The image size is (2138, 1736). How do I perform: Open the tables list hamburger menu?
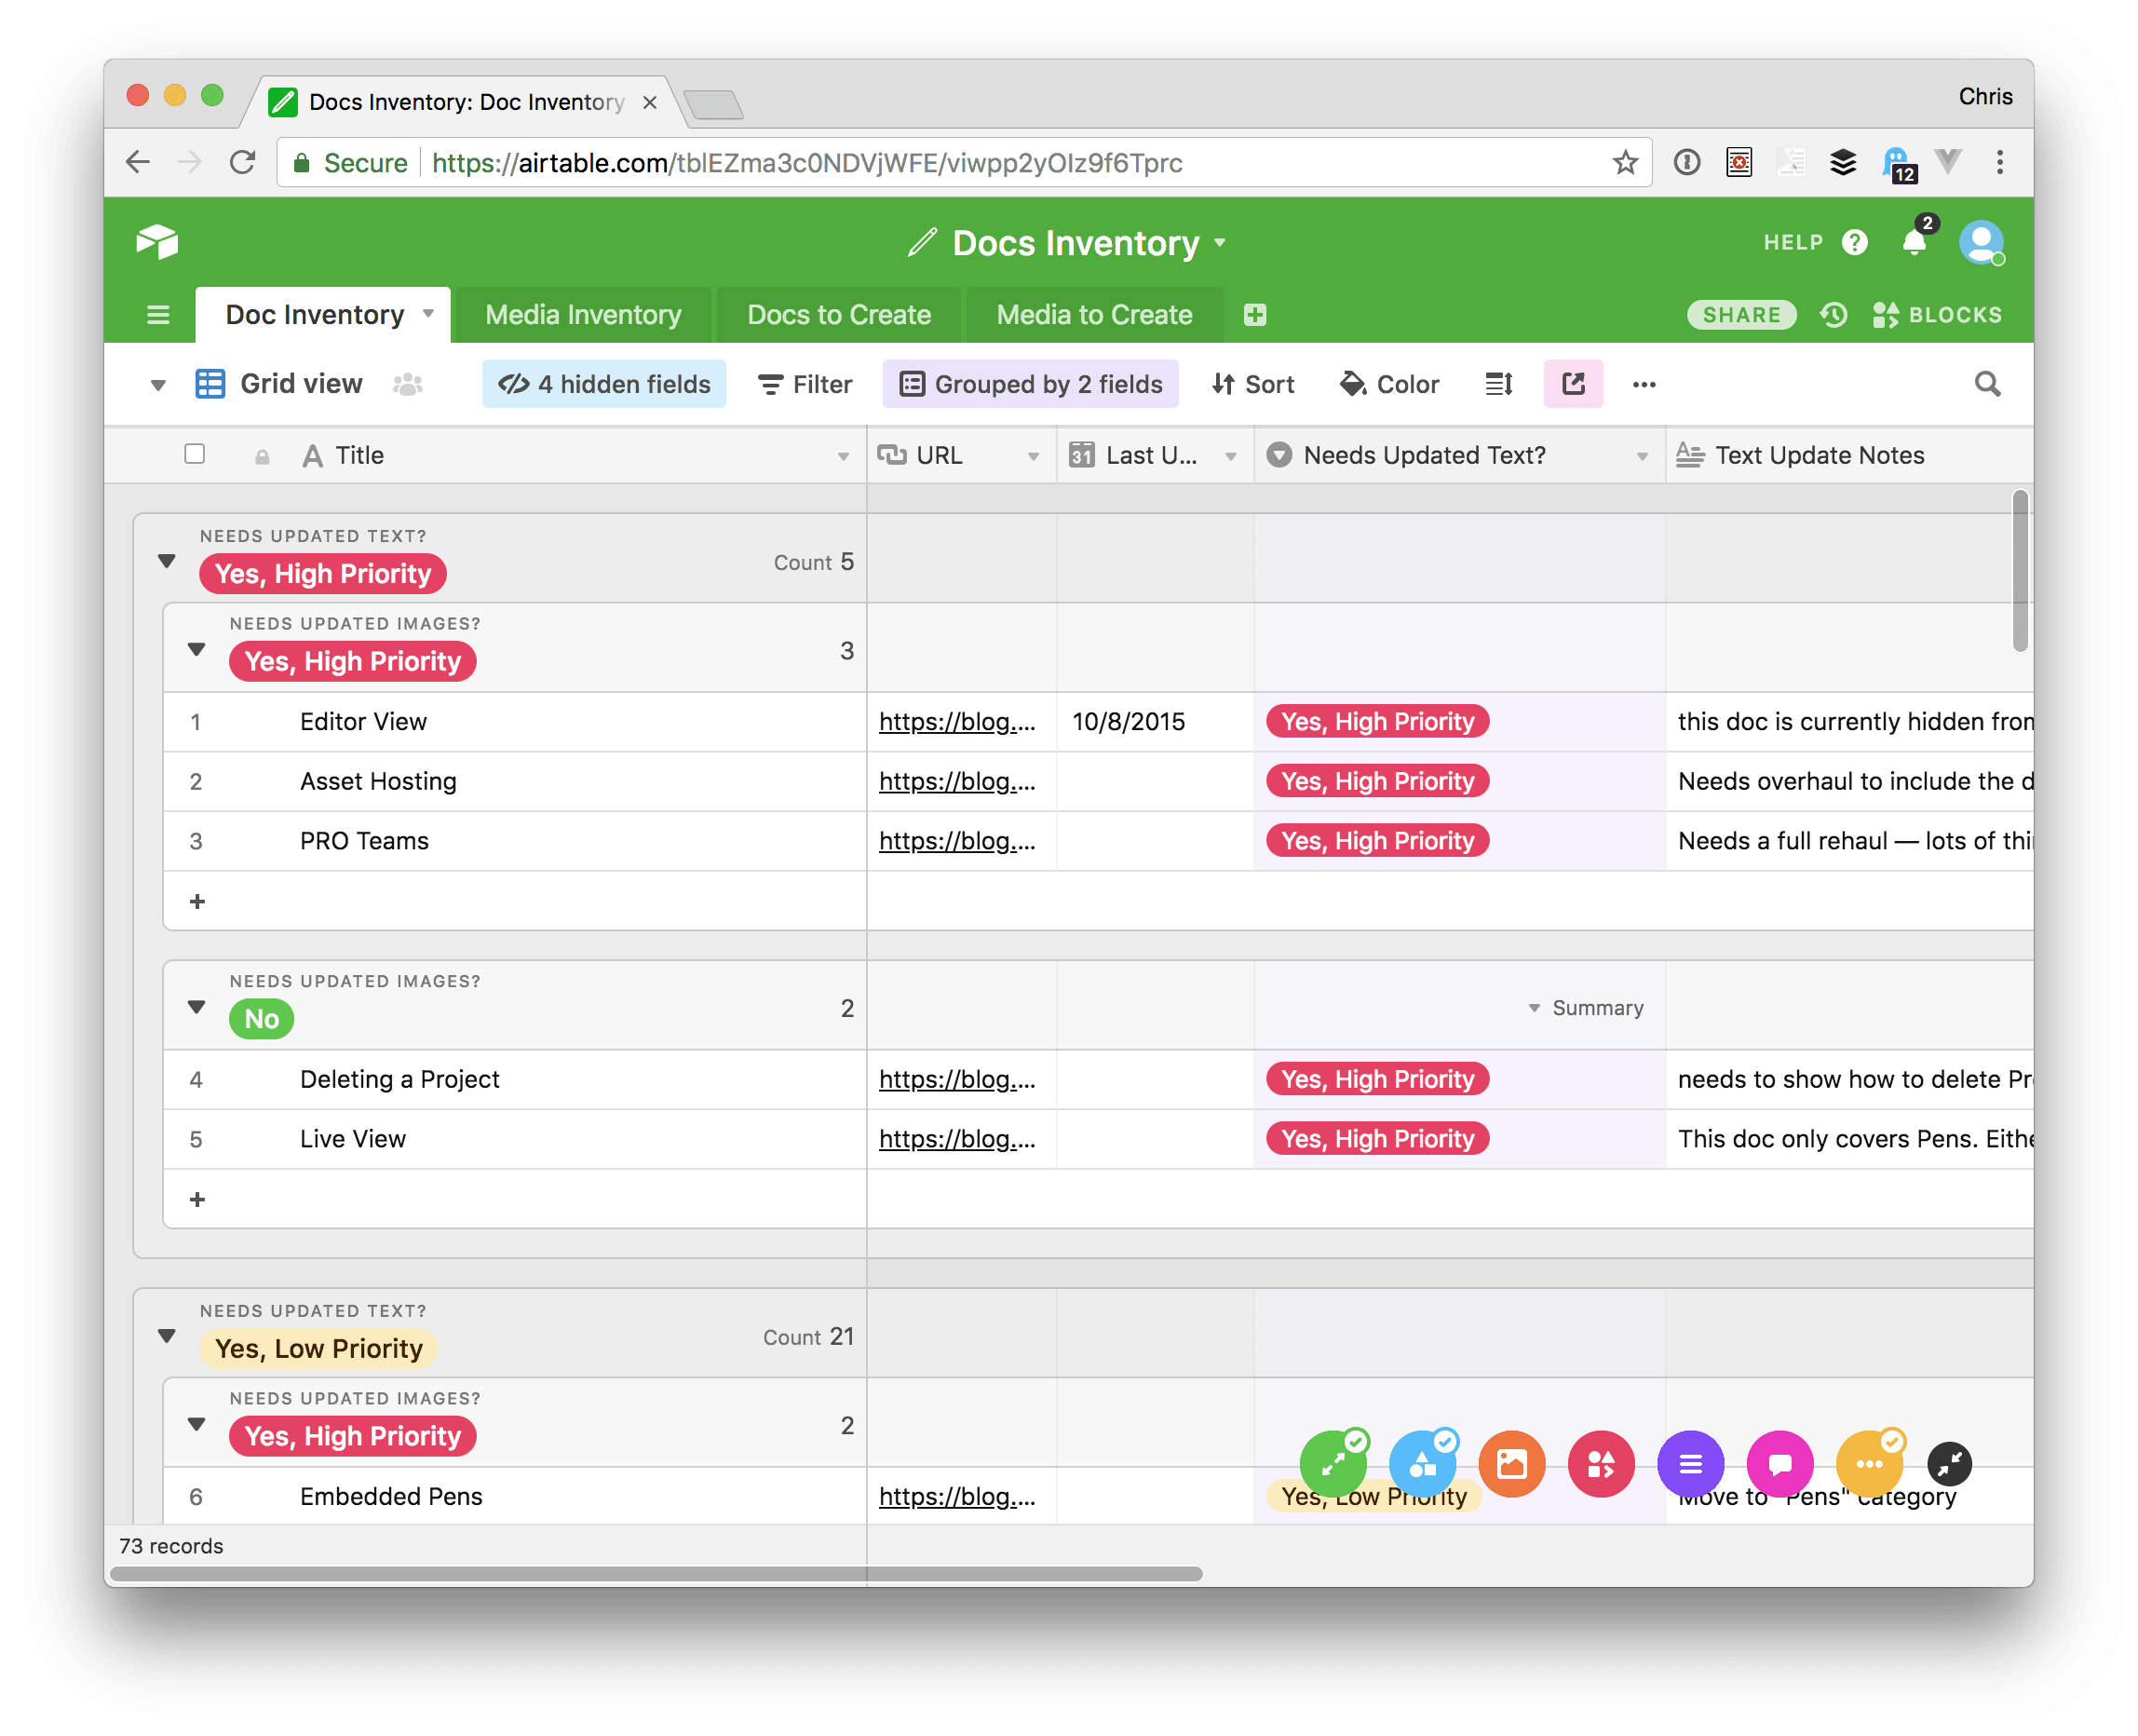(x=157, y=315)
